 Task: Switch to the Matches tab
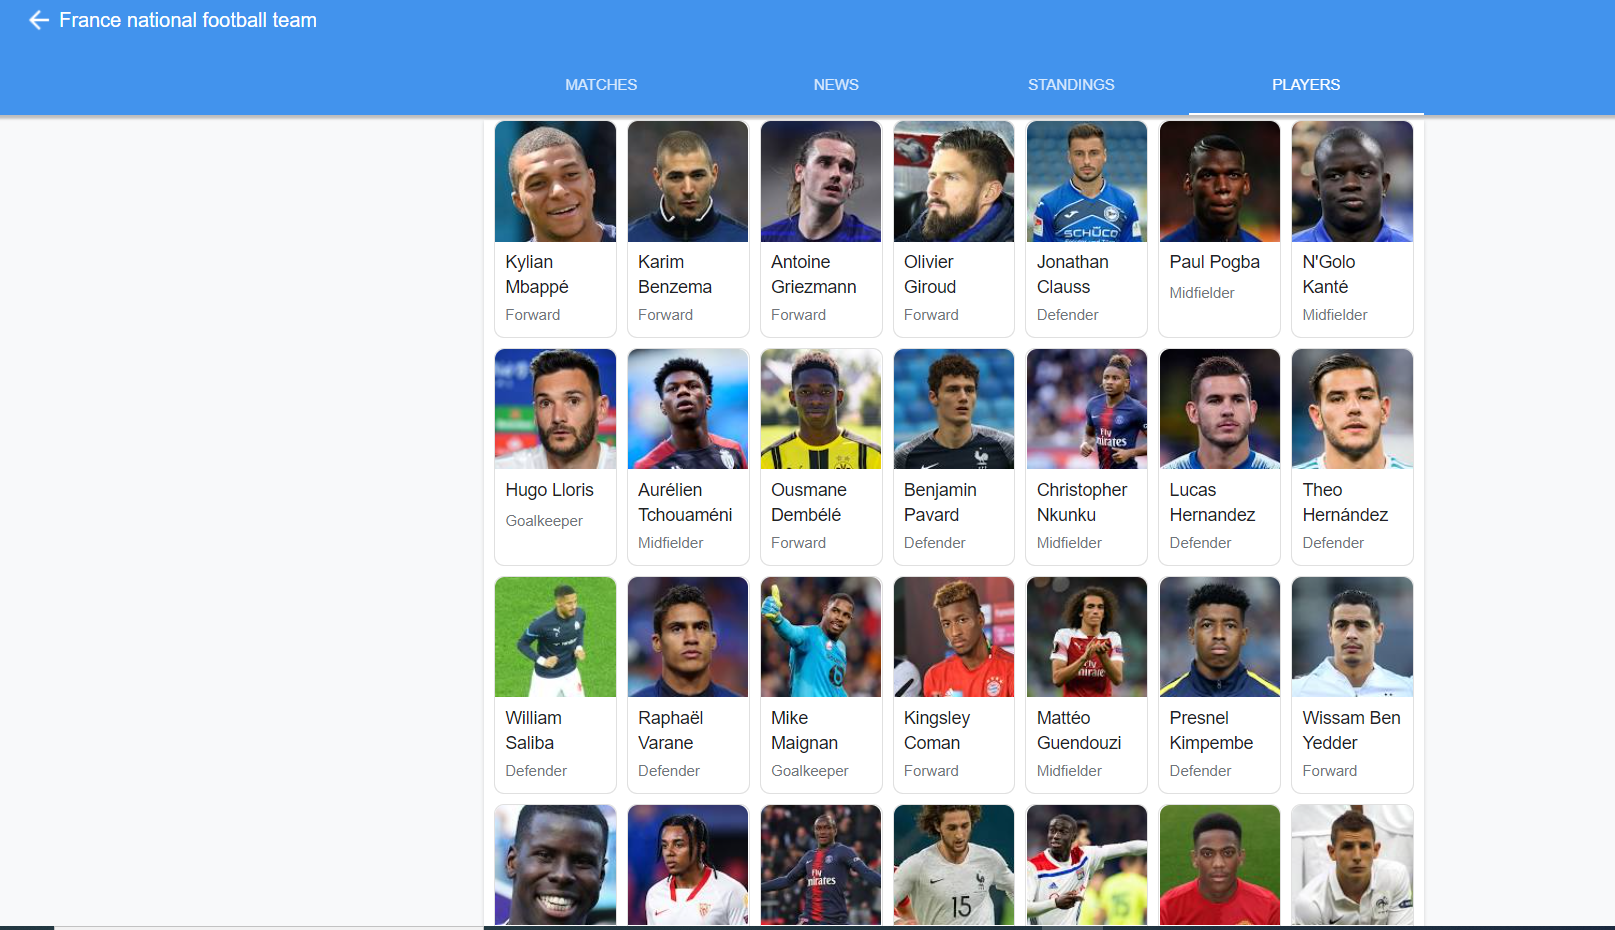pyautogui.click(x=601, y=85)
